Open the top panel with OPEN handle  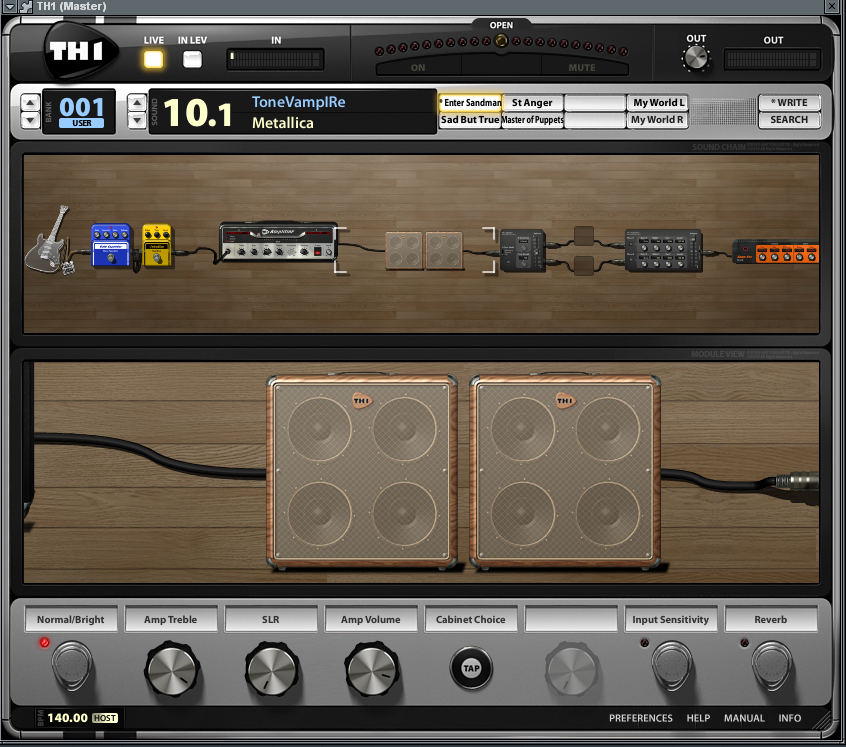[x=501, y=39]
